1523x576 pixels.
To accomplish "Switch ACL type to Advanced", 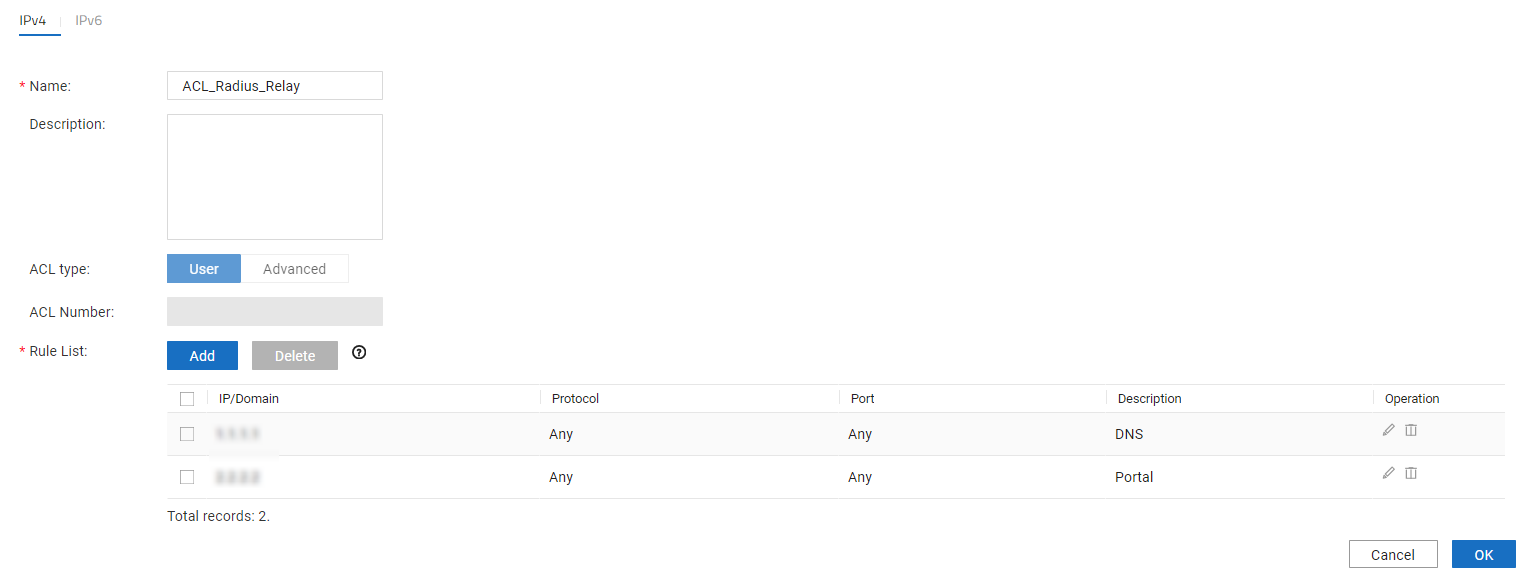I will 294,268.
